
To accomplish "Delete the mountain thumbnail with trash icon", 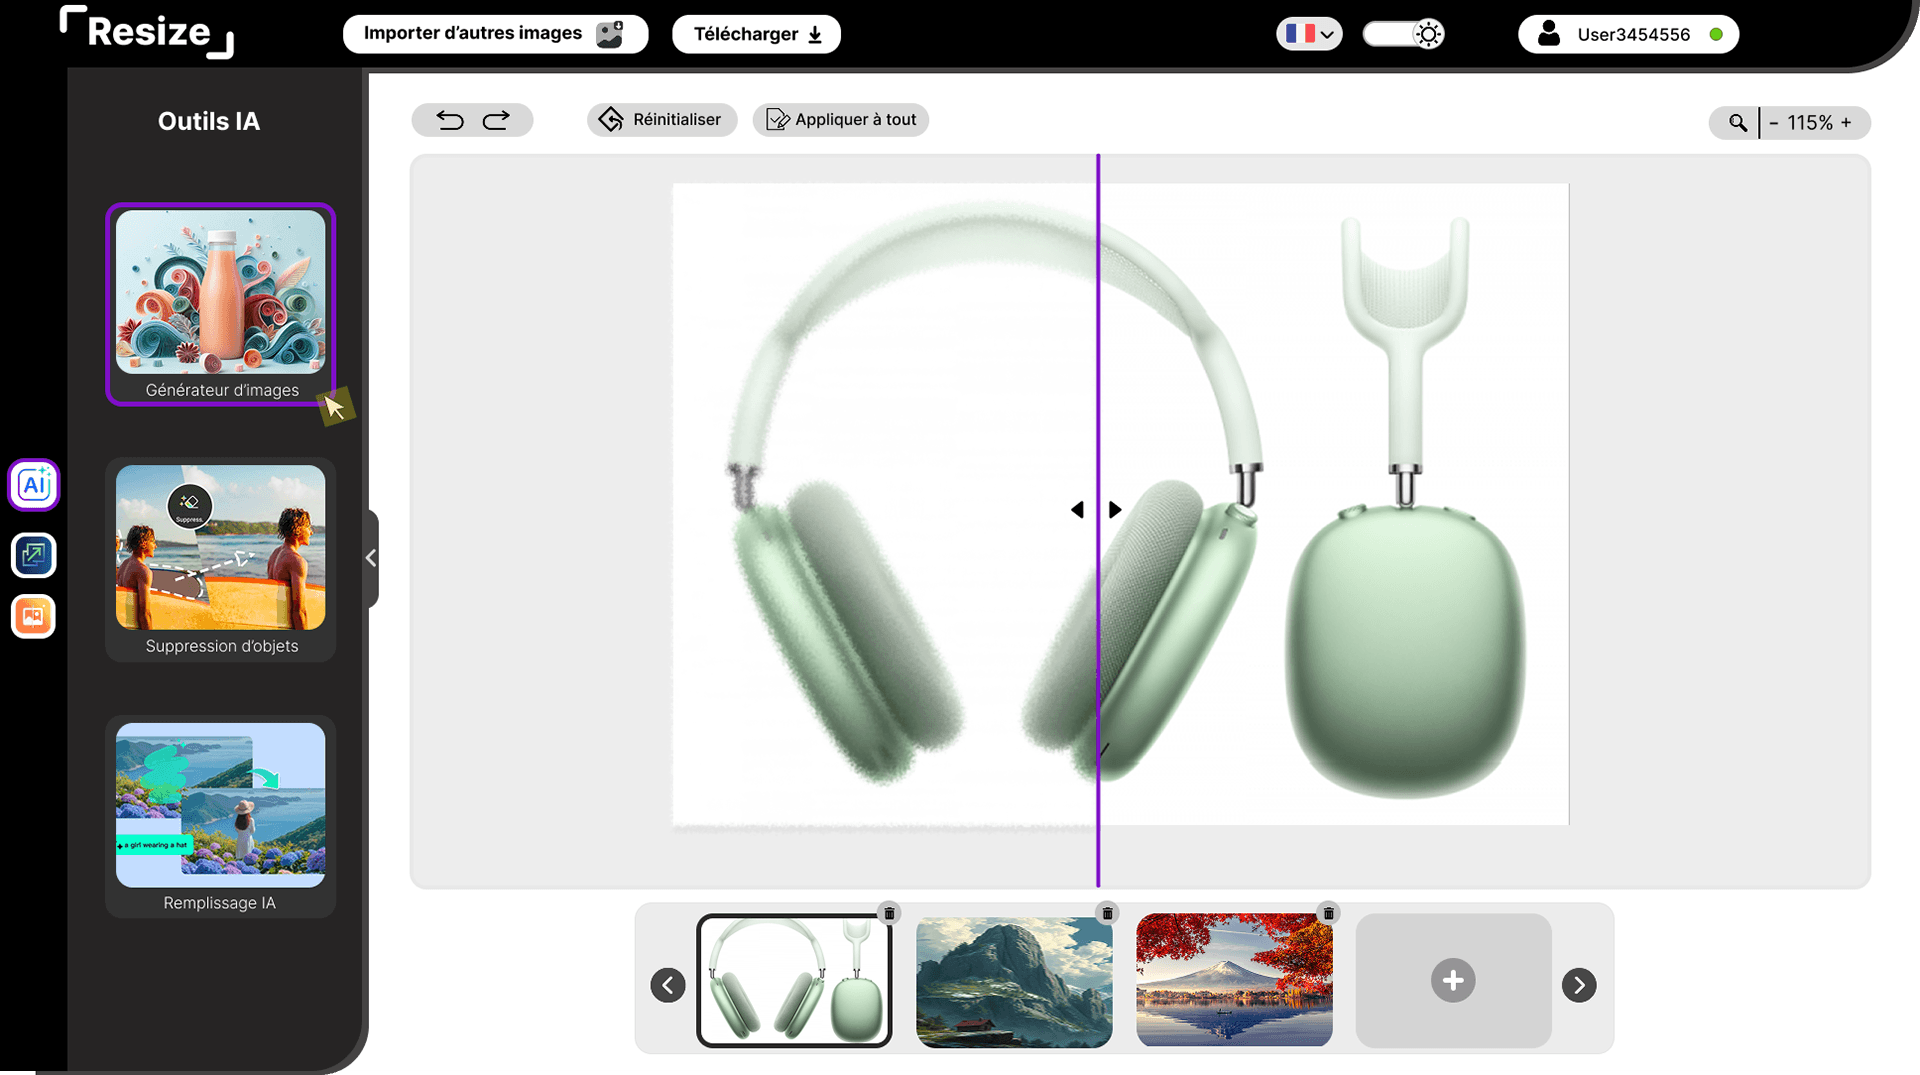I will [x=1107, y=913].
